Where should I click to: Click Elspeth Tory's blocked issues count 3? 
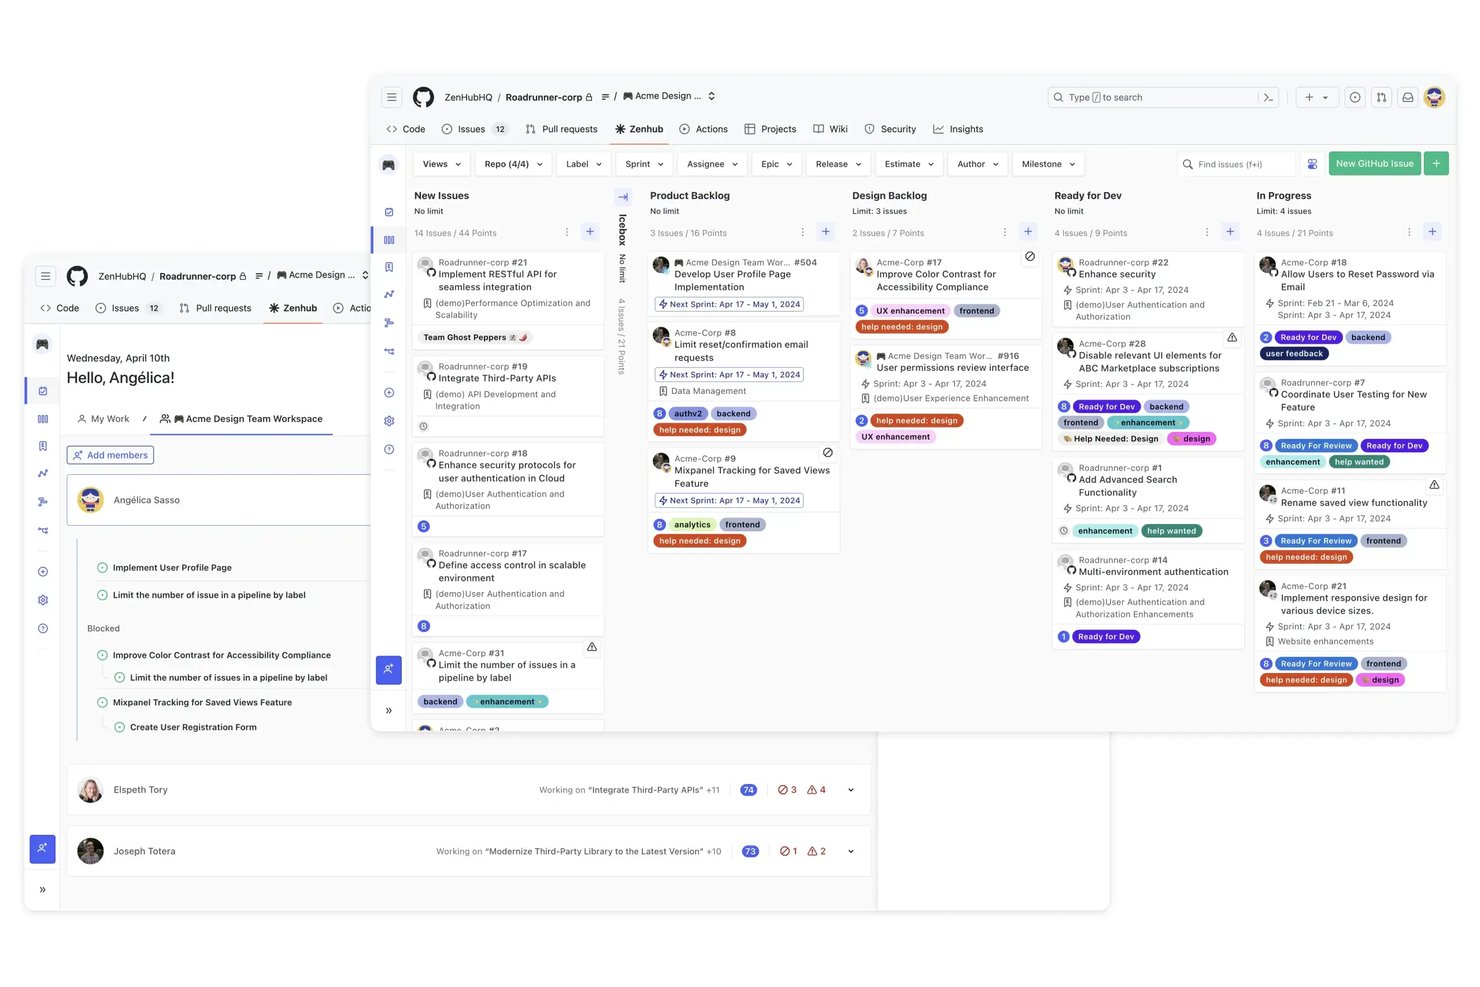(x=787, y=790)
